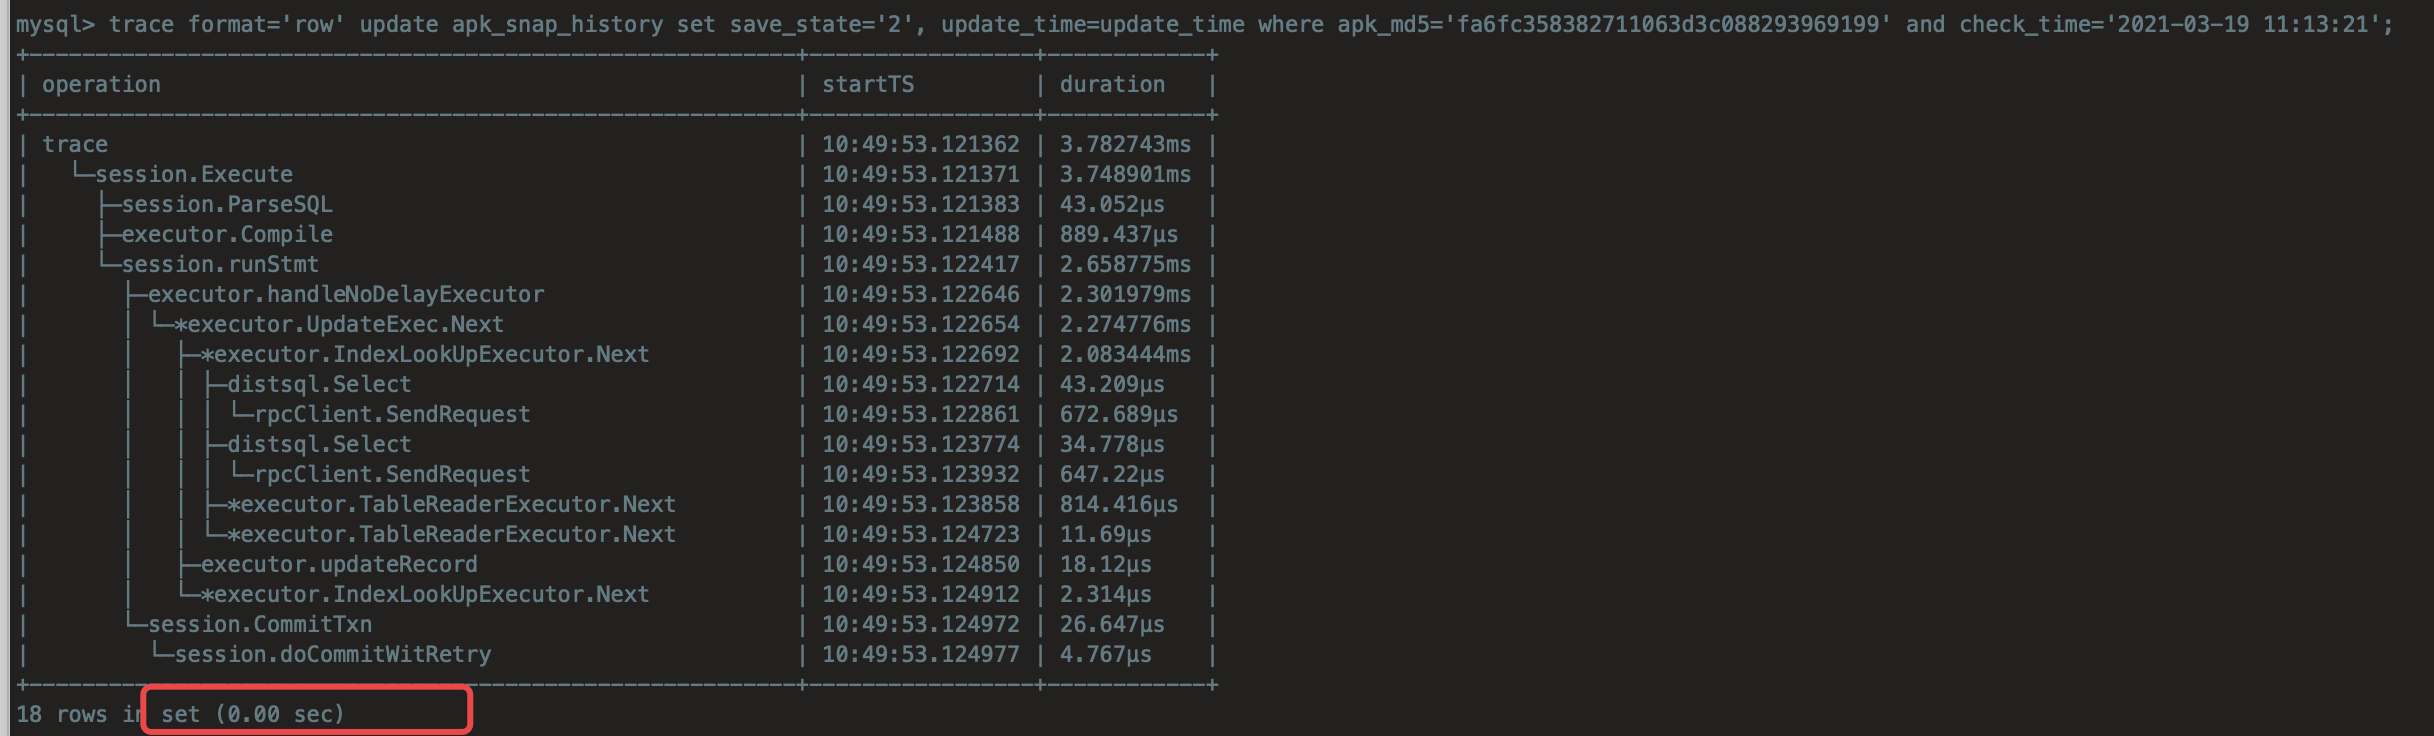
Task: Click the executor.updateRecord operation
Action: (x=339, y=565)
